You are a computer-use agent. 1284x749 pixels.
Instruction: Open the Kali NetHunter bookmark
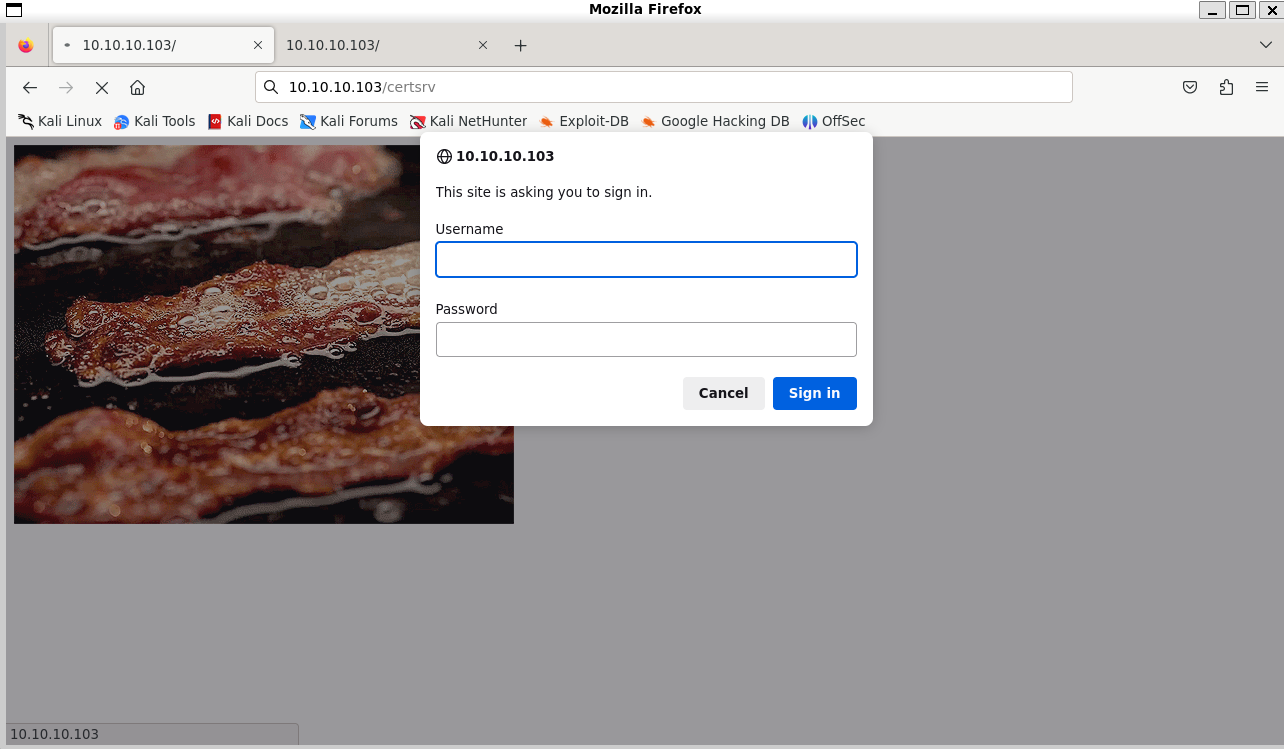click(468, 121)
